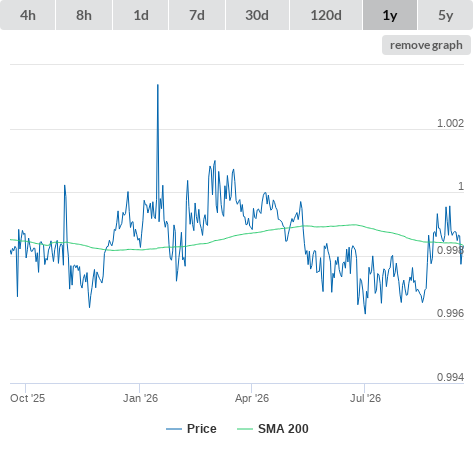Click the Jan '26 axis tick label
The height and width of the screenshot is (455, 474).
[140, 398]
